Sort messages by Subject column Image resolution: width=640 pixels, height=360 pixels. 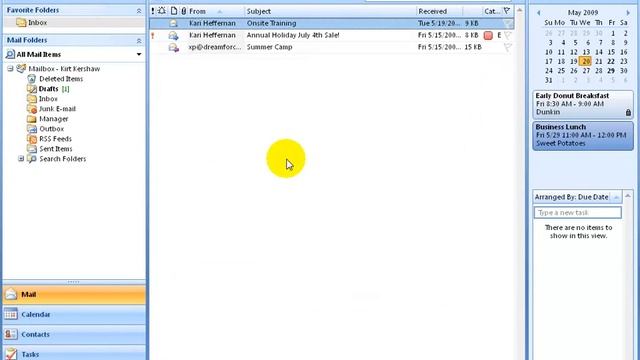(x=330, y=11)
